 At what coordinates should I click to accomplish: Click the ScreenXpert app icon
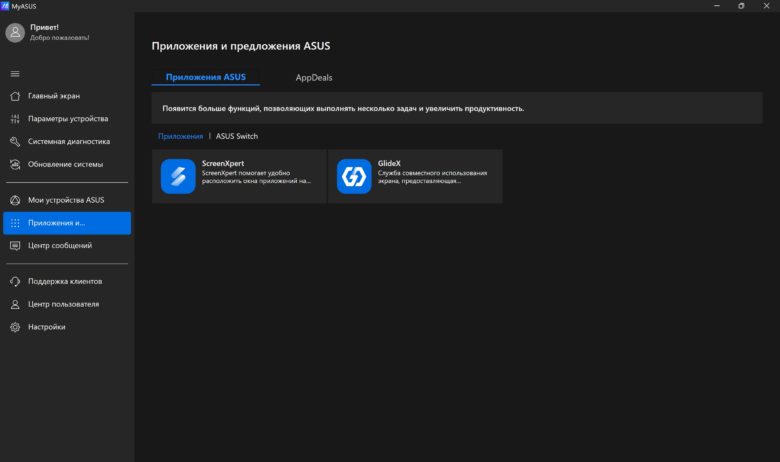[x=178, y=176]
